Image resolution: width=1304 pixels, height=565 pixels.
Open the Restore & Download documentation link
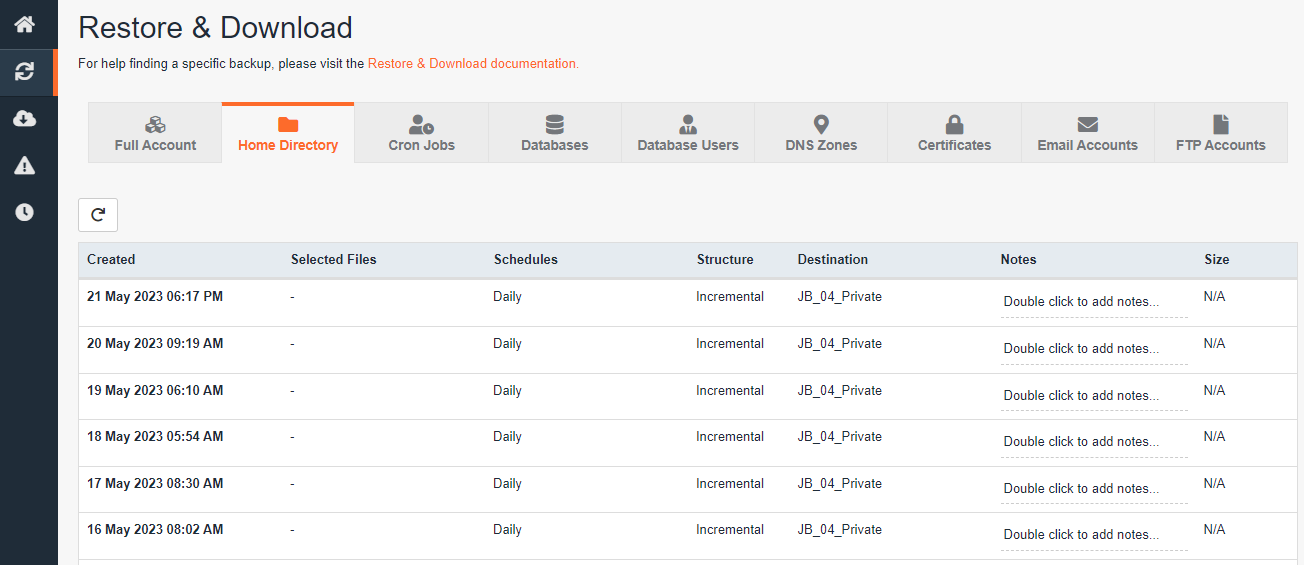click(473, 63)
